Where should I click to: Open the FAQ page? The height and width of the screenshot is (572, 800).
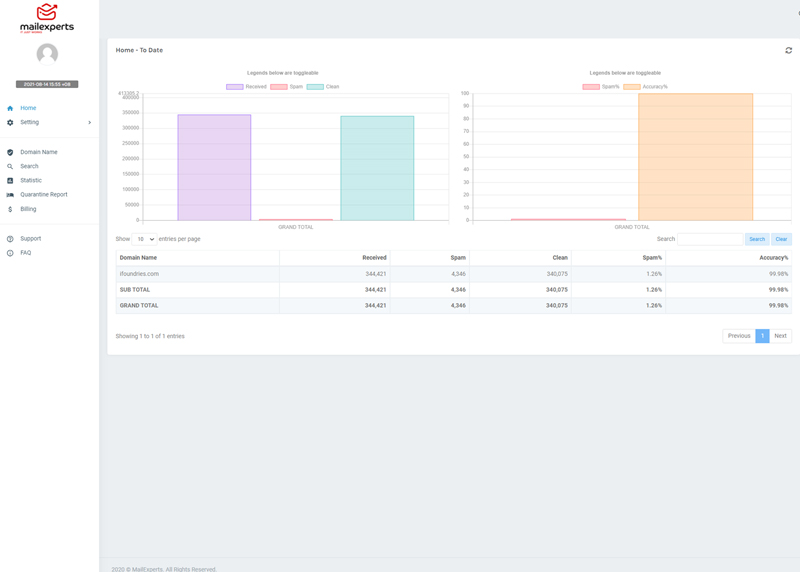[26, 253]
